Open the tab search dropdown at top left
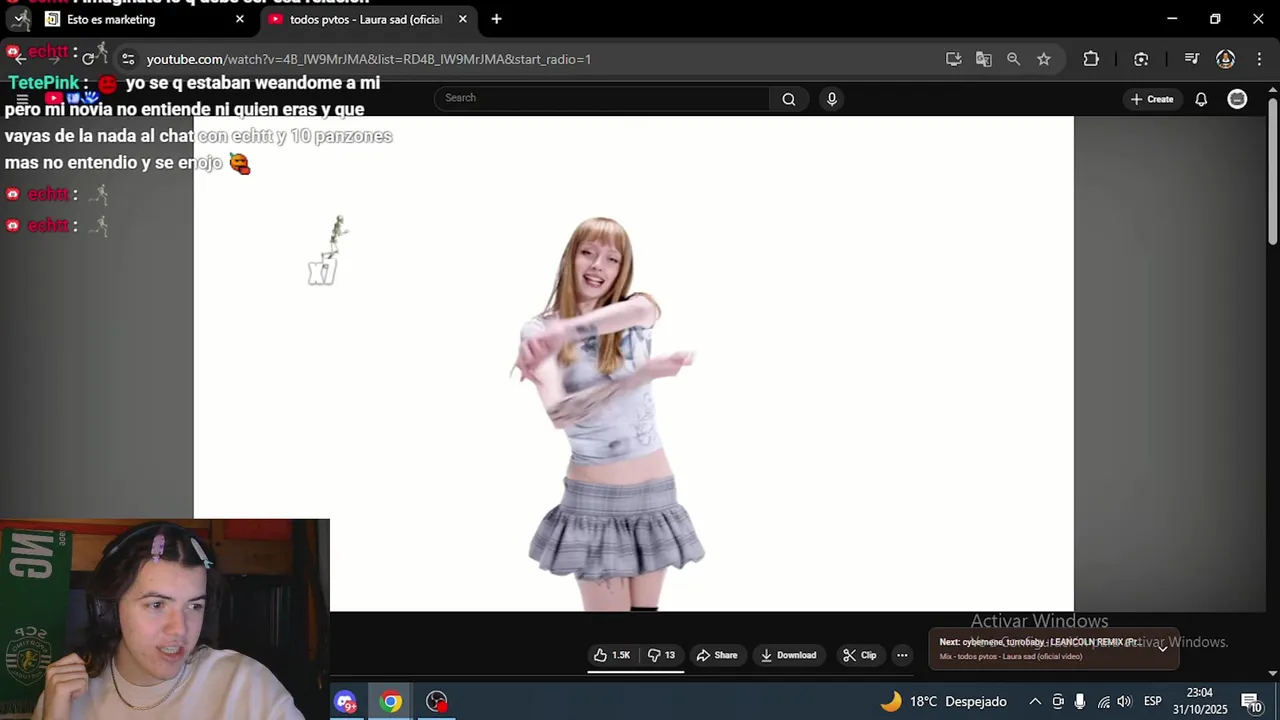The width and height of the screenshot is (1280, 720). [19, 19]
